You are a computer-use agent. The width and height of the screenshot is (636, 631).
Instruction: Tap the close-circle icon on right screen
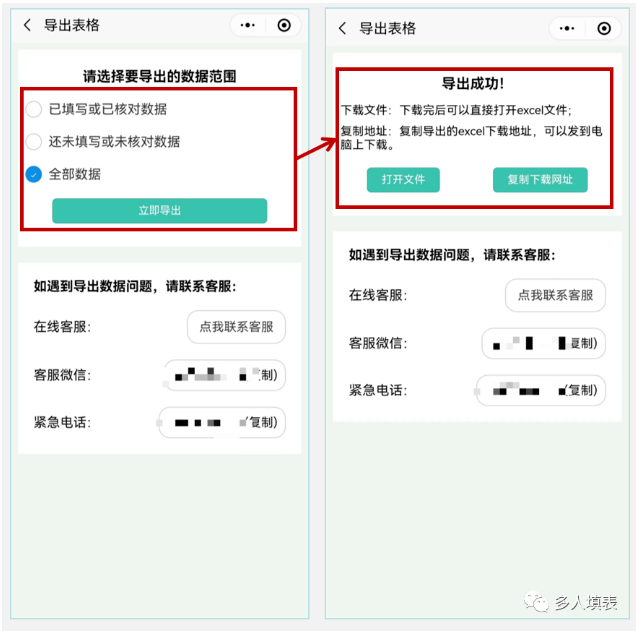pos(604,28)
